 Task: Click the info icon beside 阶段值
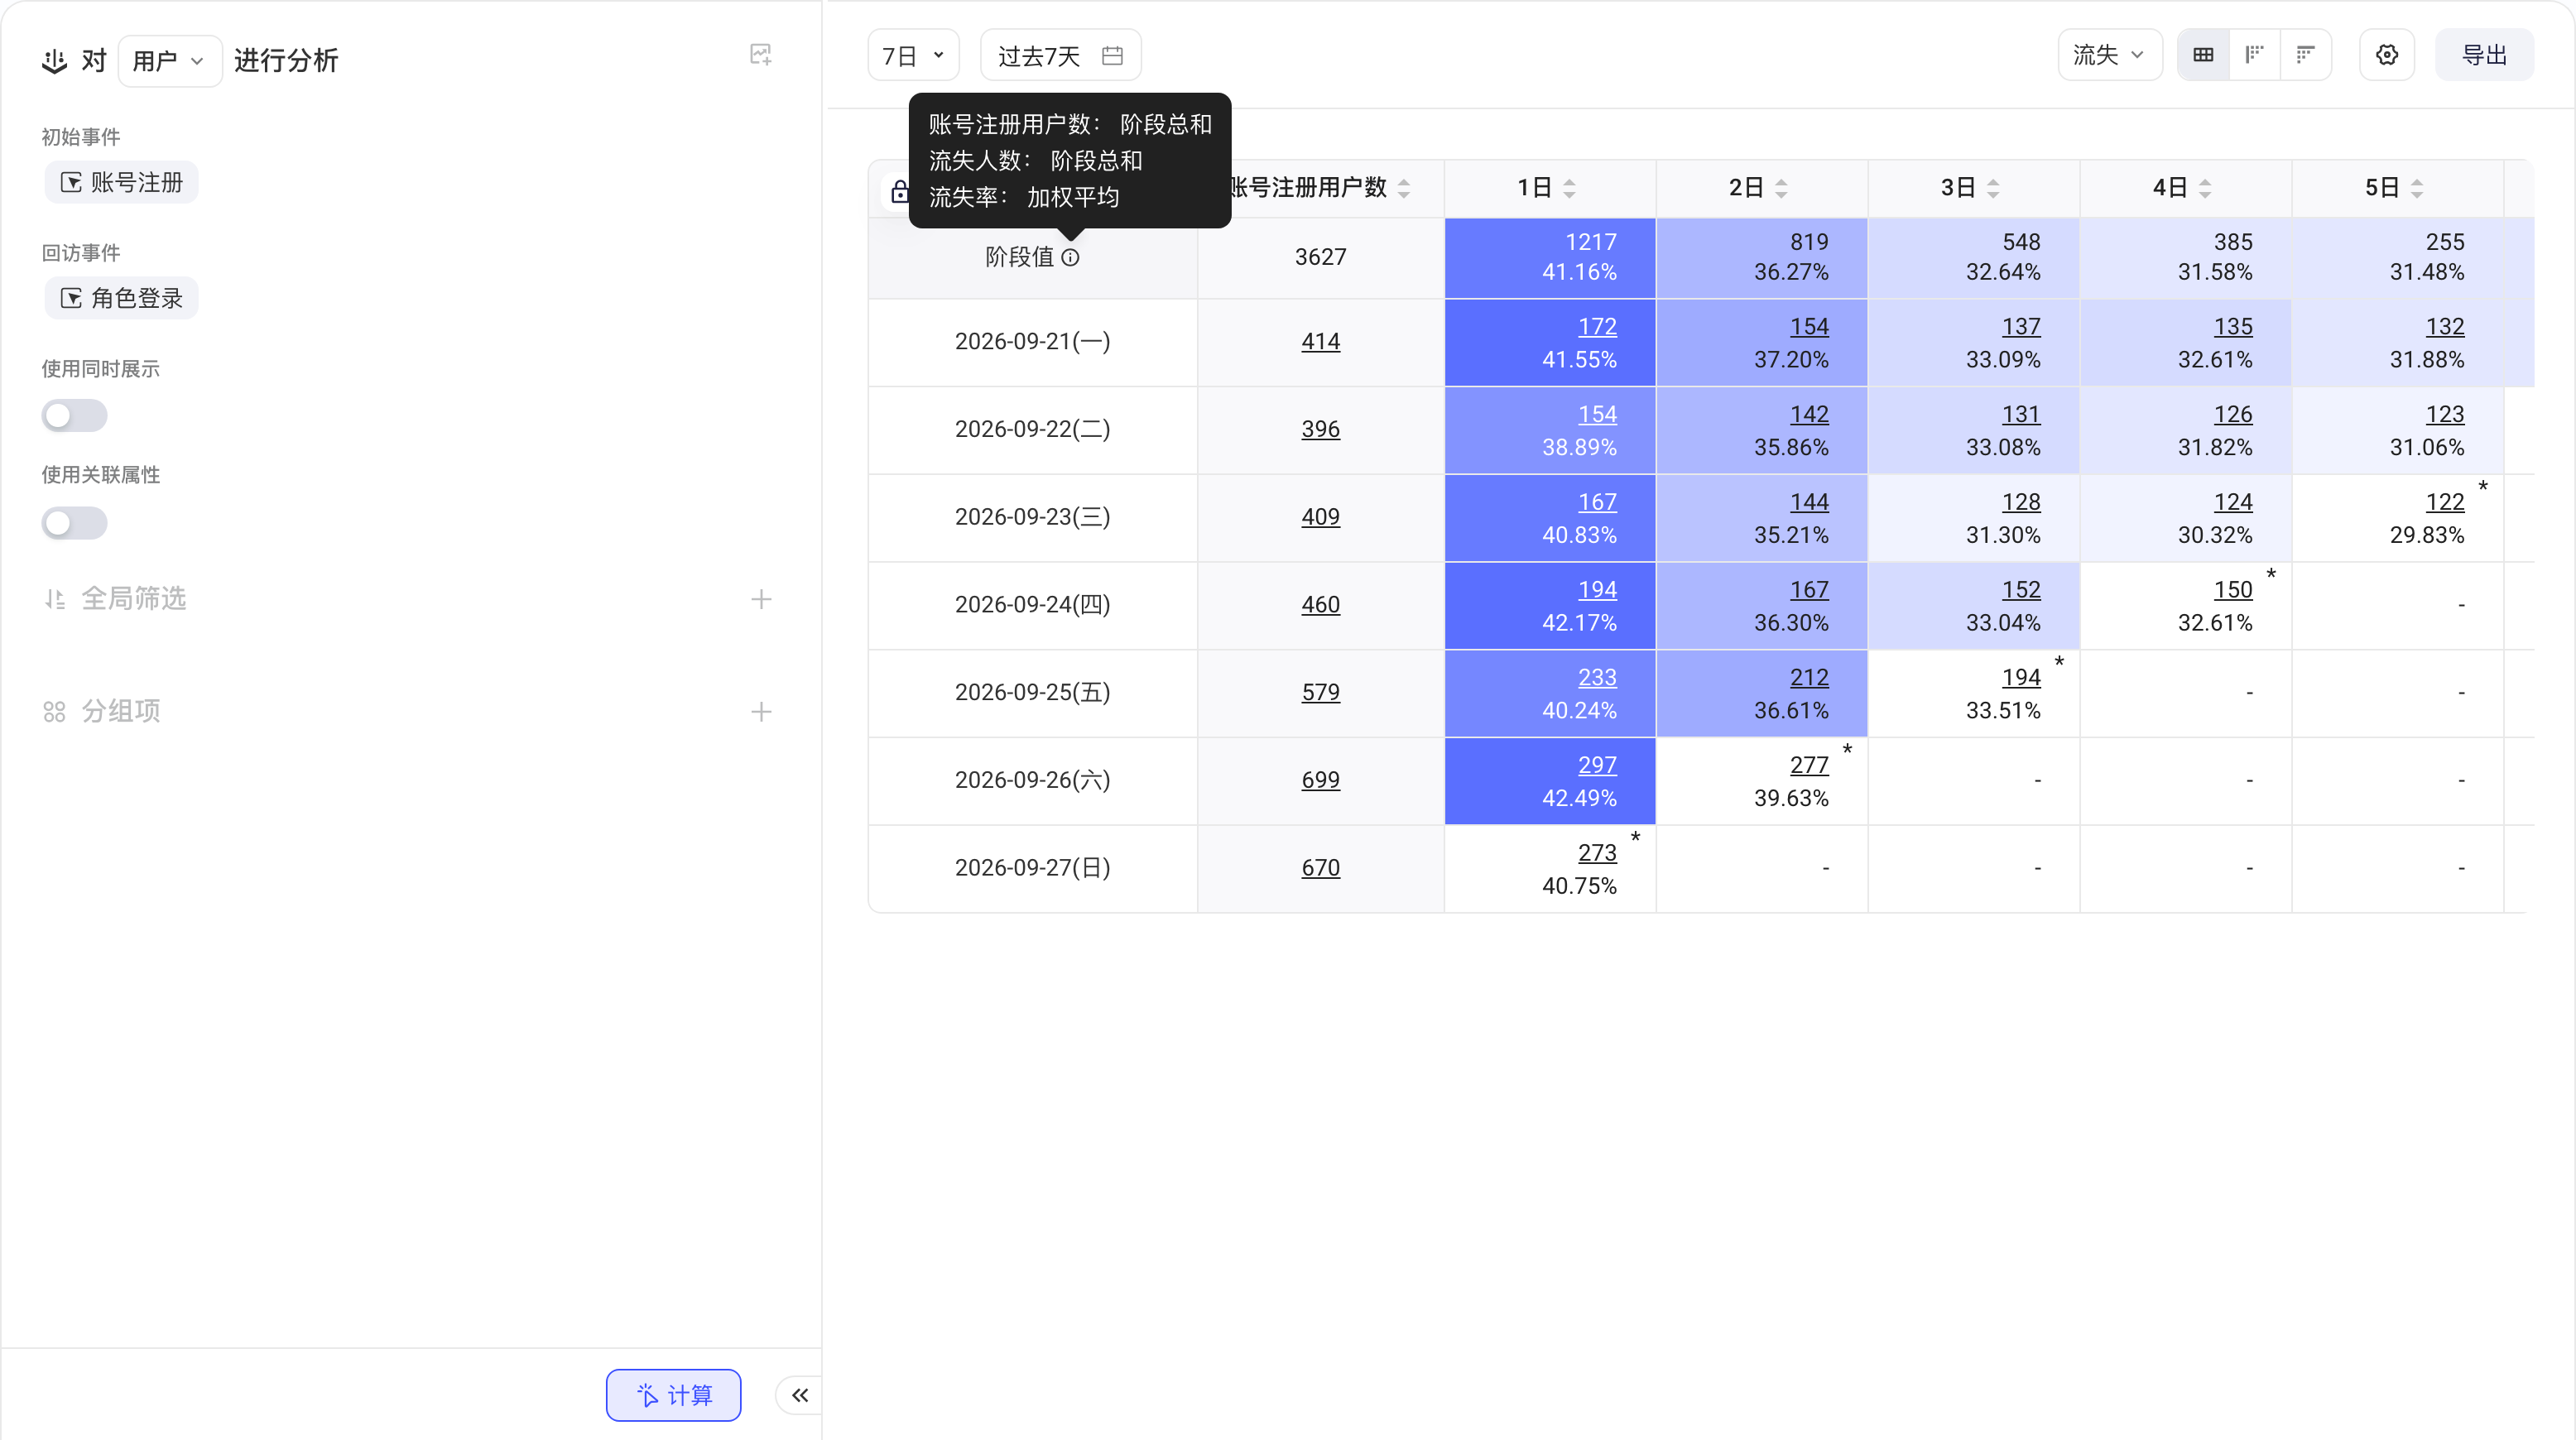pyautogui.click(x=1070, y=257)
